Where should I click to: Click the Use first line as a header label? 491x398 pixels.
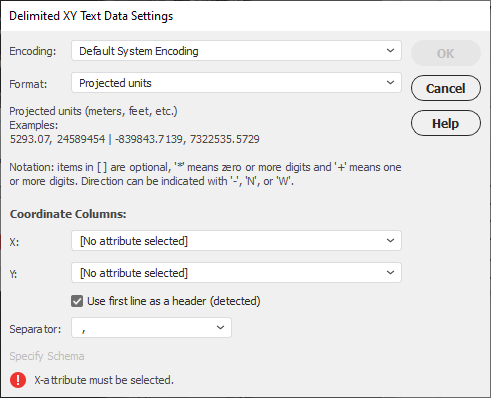174,301
